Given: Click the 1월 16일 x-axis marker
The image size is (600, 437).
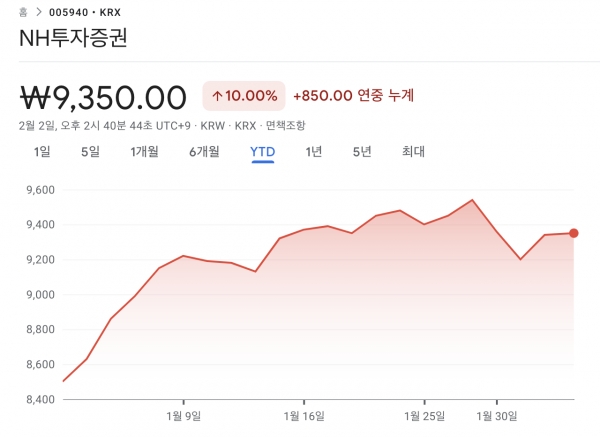Looking at the screenshot, I should tap(304, 416).
